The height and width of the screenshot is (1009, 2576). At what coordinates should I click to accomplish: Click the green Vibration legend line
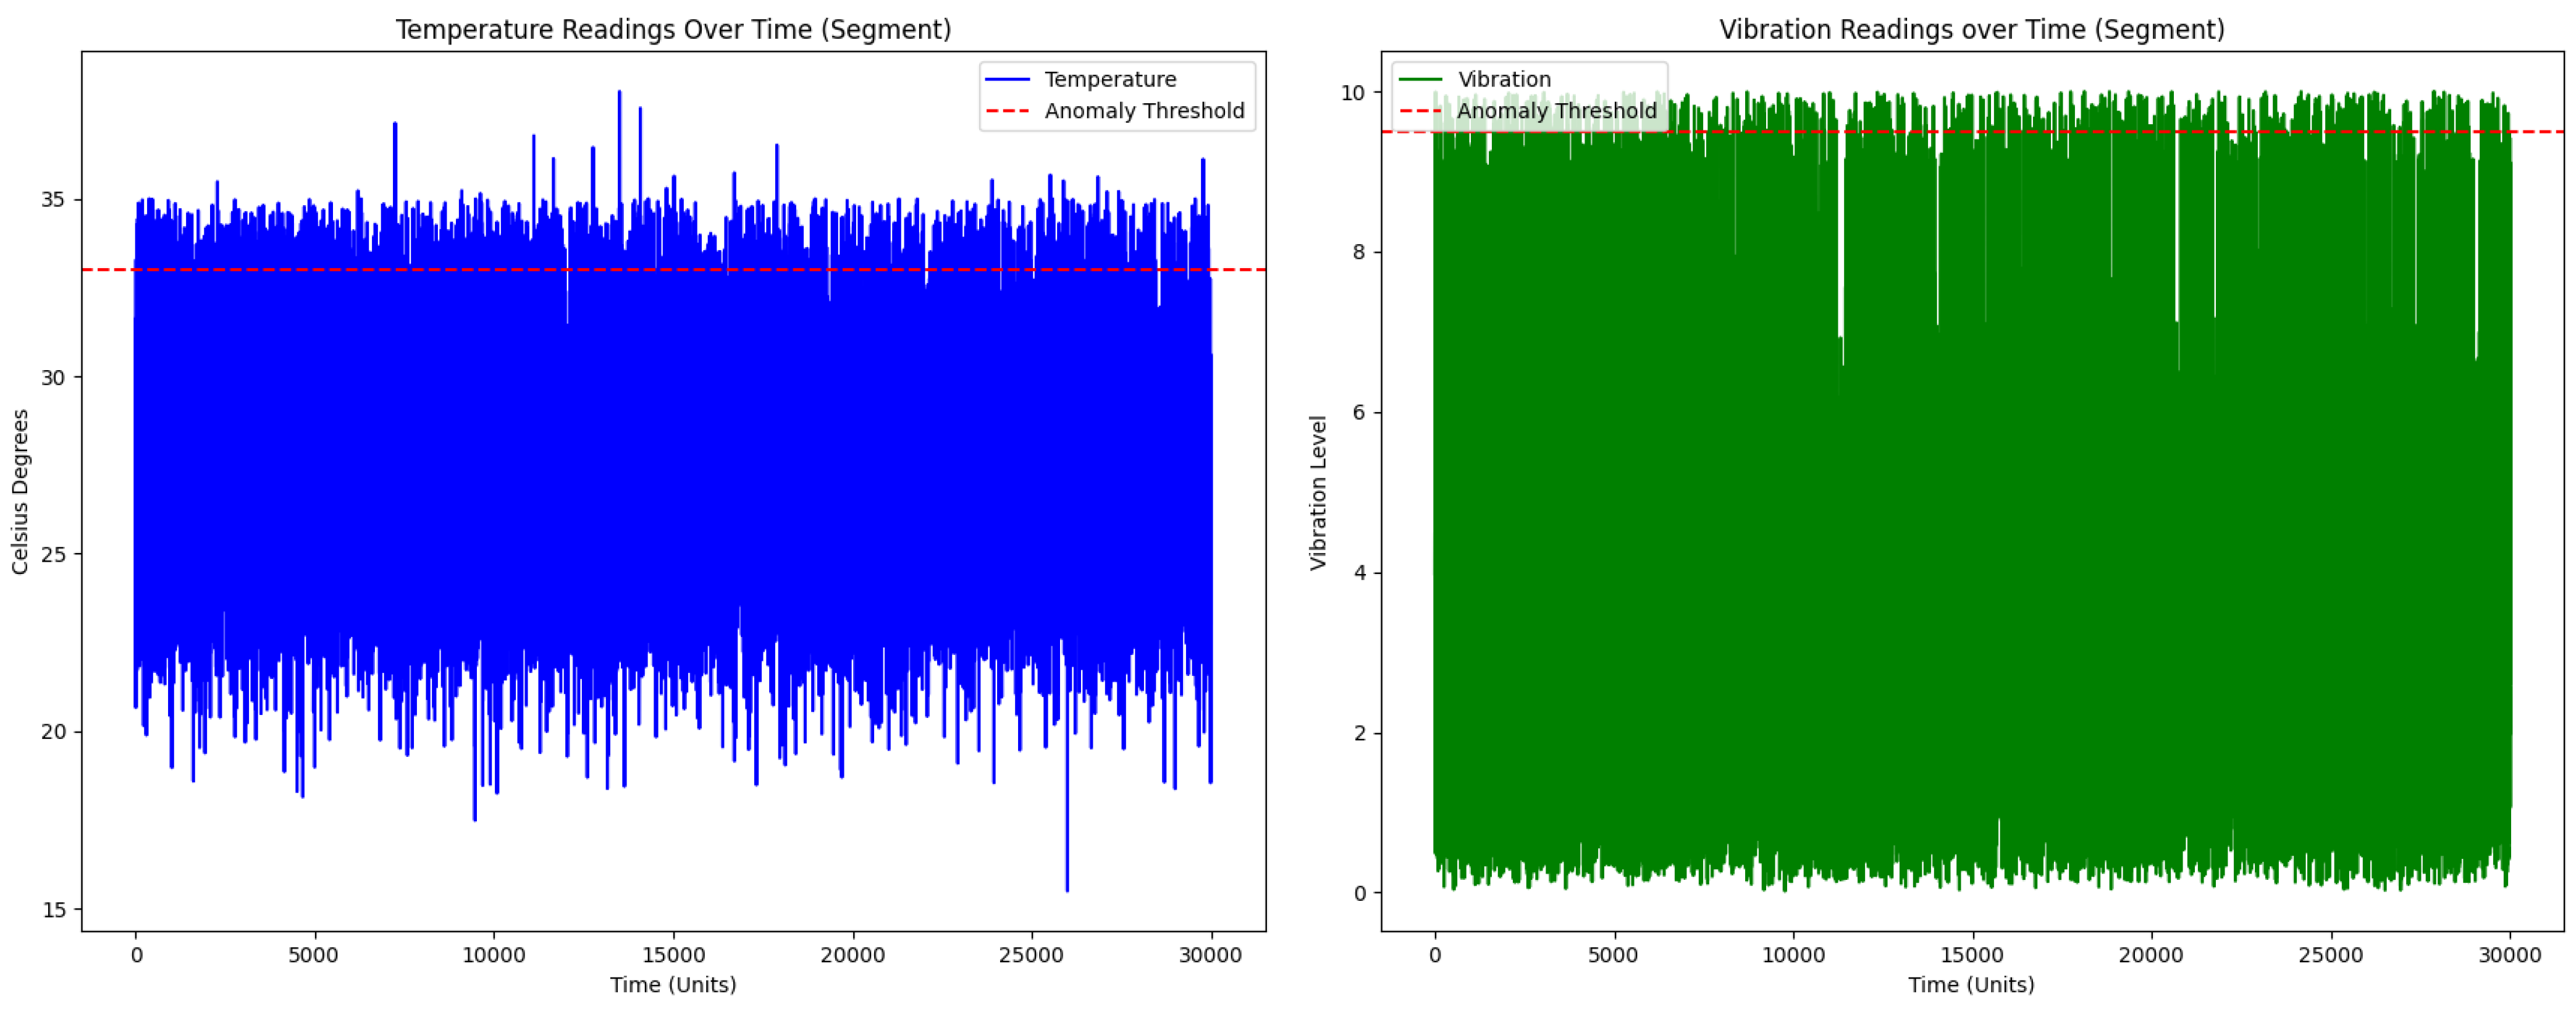tap(1420, 79)
